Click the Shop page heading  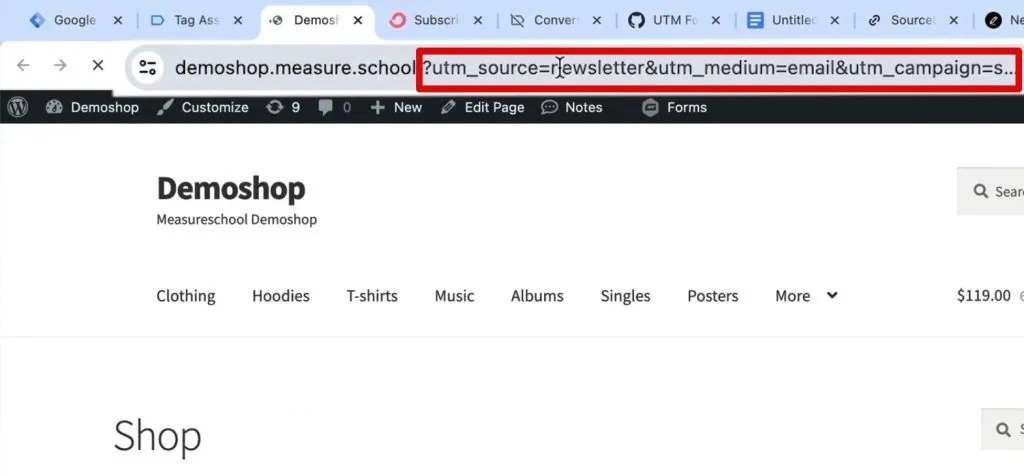pos(157,436)
